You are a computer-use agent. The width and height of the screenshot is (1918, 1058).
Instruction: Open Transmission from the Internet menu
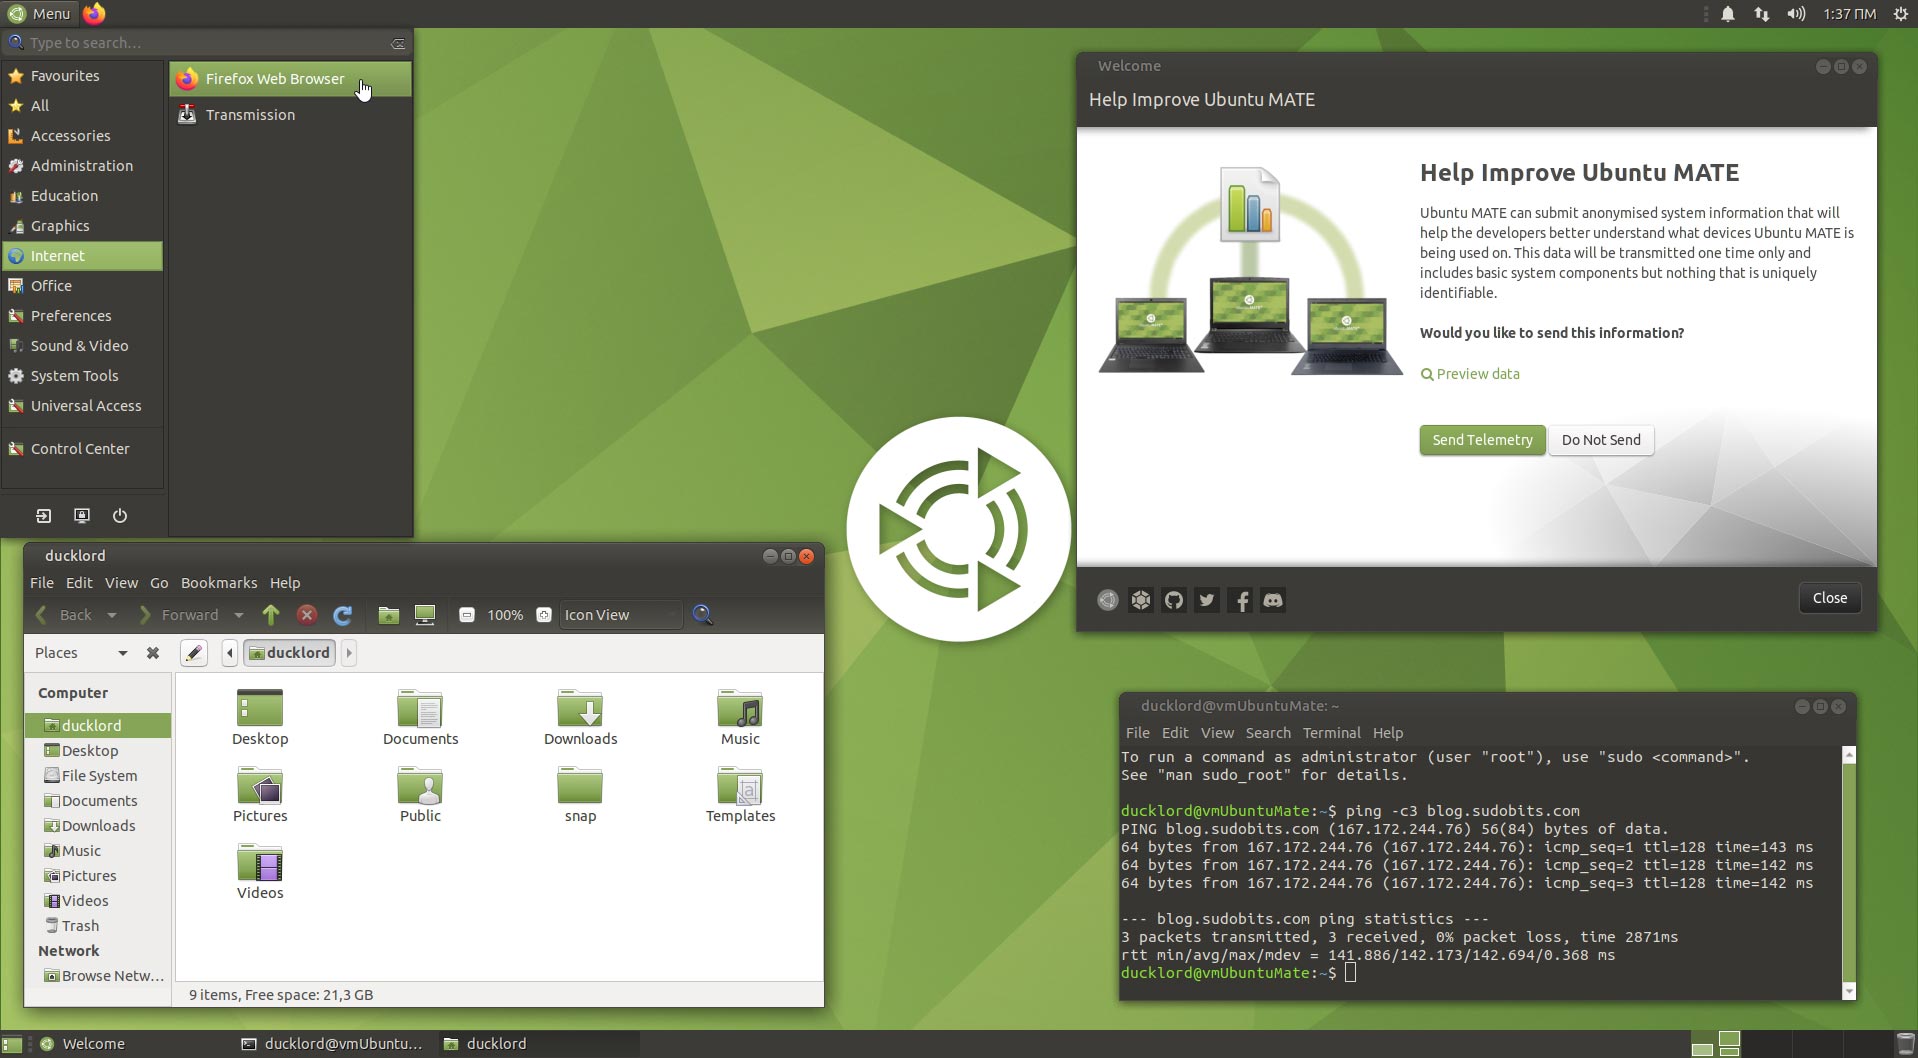[249, 114]
